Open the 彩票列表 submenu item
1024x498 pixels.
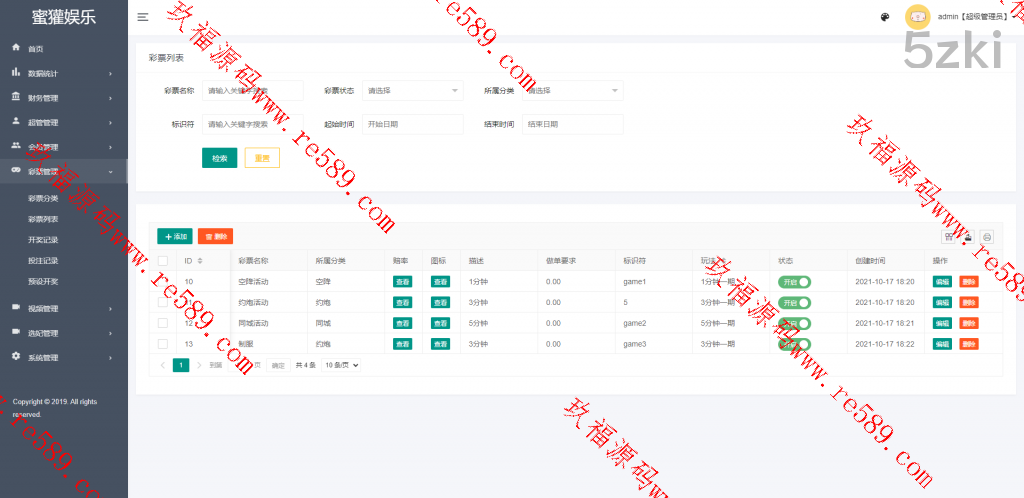(43, 219)
